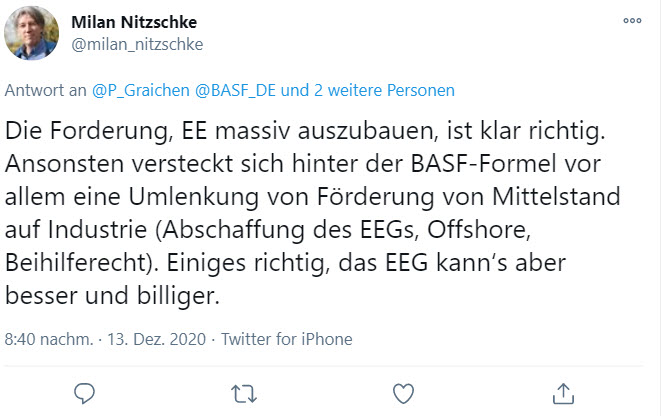The image size is (664, 416).
Task: Retweet this tweet using the arrows icon
Action: (244, 391)
